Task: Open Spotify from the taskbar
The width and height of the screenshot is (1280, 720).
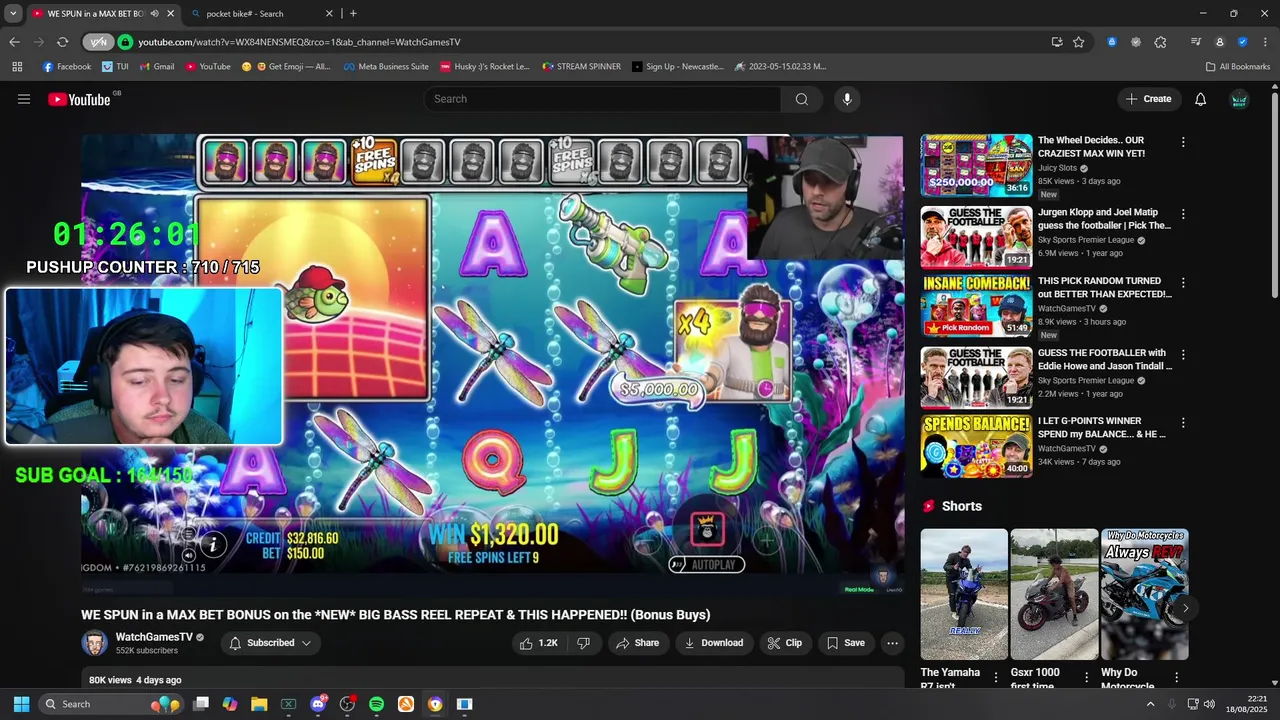Action: (x=376, y=704)
